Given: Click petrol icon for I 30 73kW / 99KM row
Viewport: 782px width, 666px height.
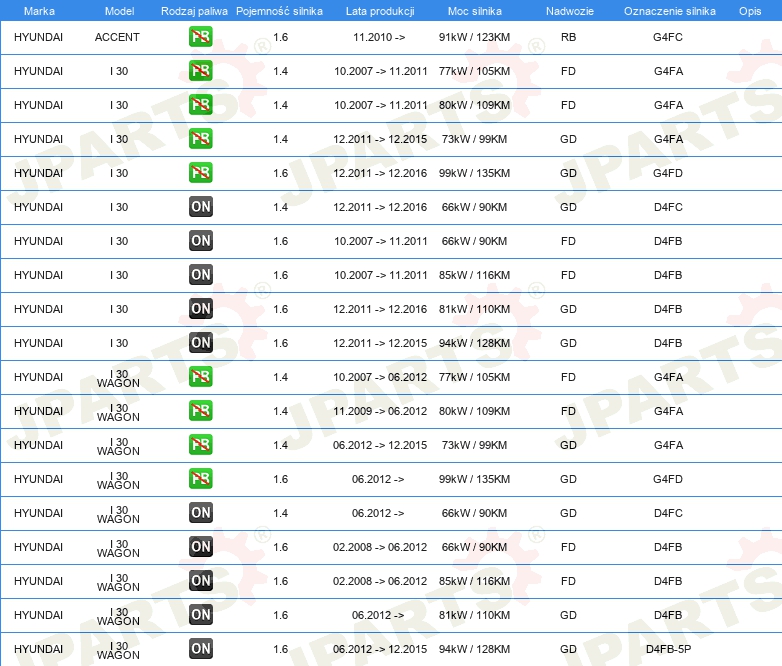Looking at the screenshot, I should 200,139.
